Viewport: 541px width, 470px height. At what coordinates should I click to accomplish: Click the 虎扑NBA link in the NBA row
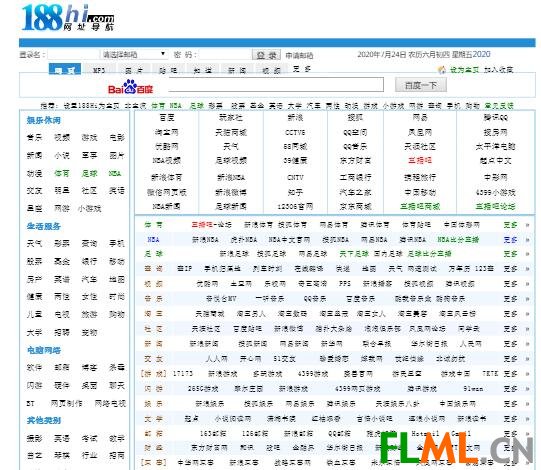click(244, 240)
